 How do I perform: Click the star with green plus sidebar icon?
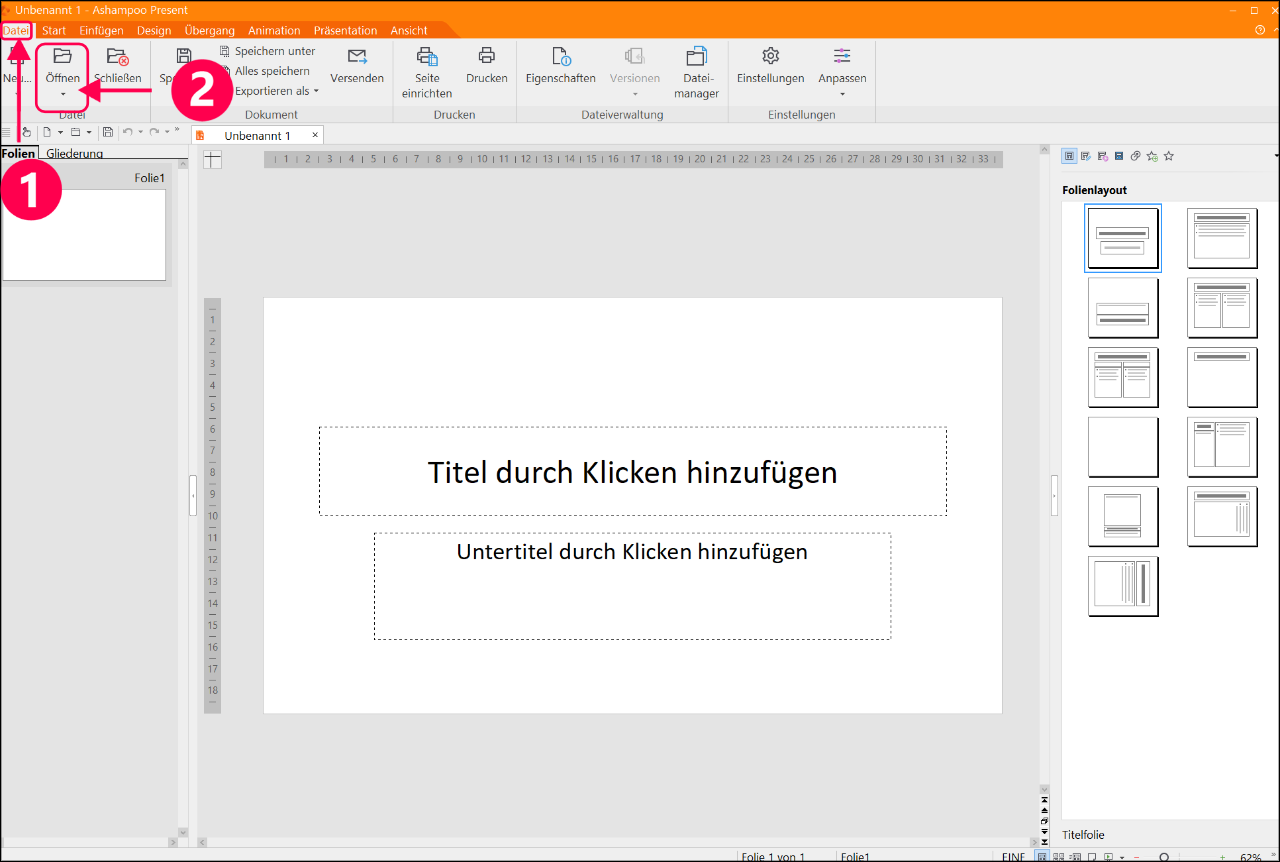1152,156
